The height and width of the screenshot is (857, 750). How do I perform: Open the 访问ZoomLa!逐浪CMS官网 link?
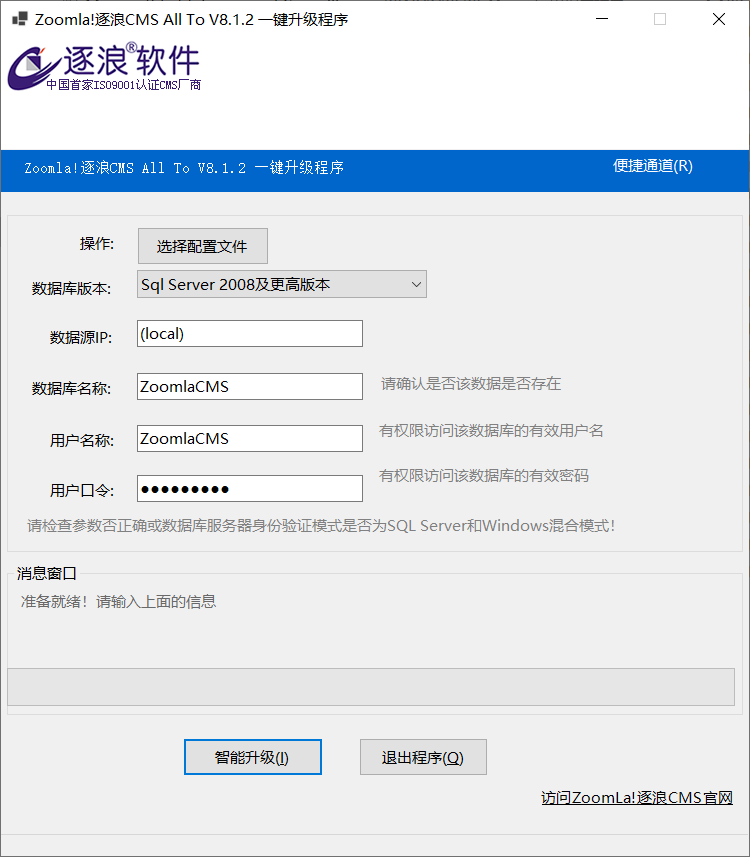(637, 797)
